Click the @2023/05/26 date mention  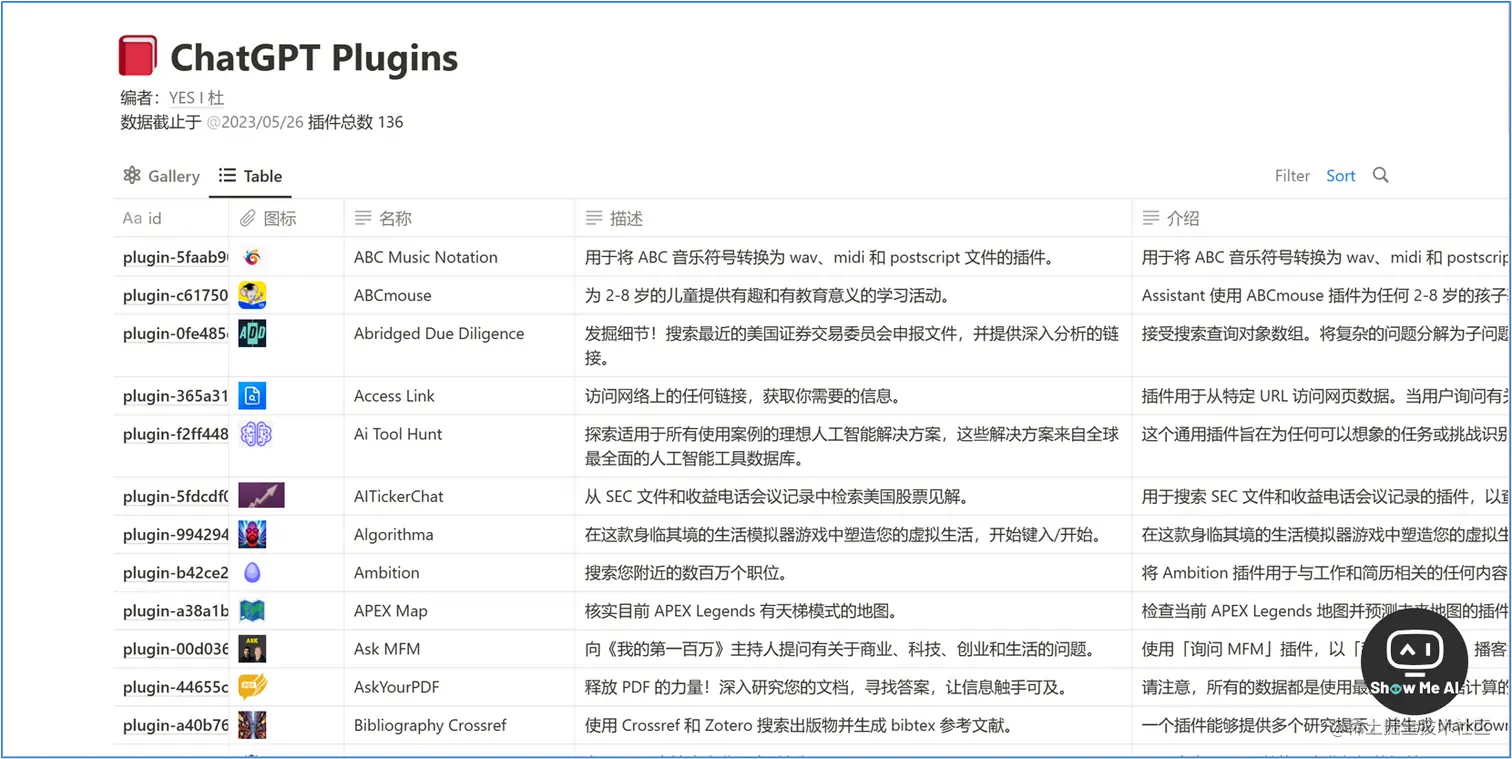(x=255, y=122)
